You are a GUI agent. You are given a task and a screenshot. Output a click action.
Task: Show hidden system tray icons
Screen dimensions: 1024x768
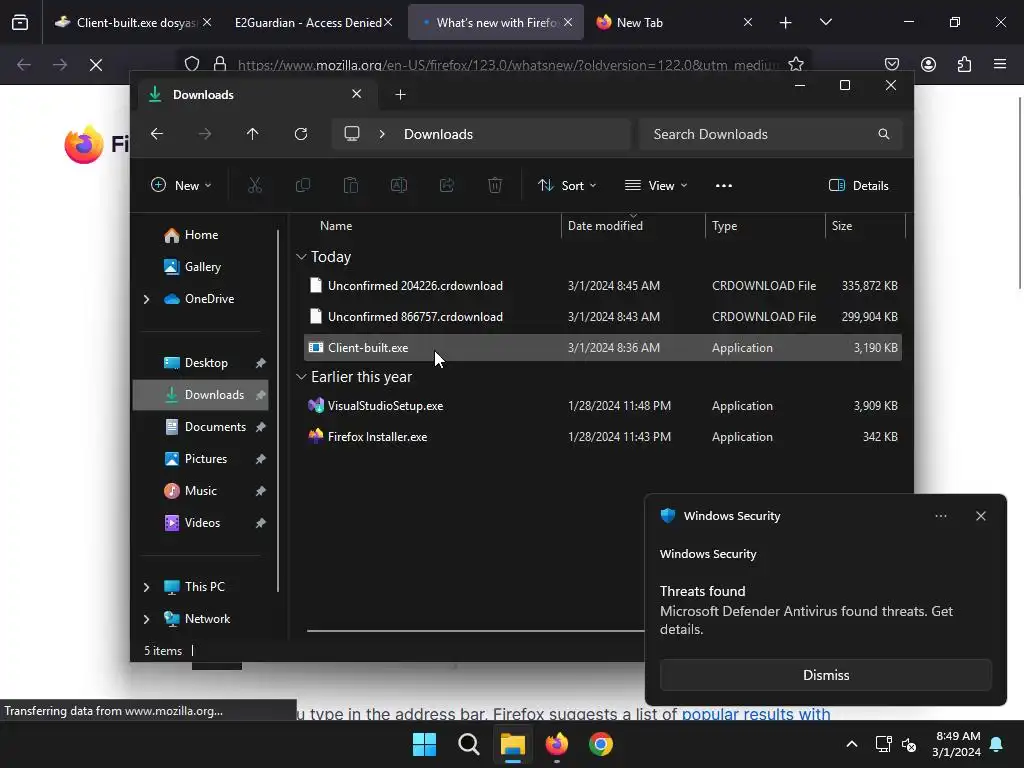click(x=852, y=744)
